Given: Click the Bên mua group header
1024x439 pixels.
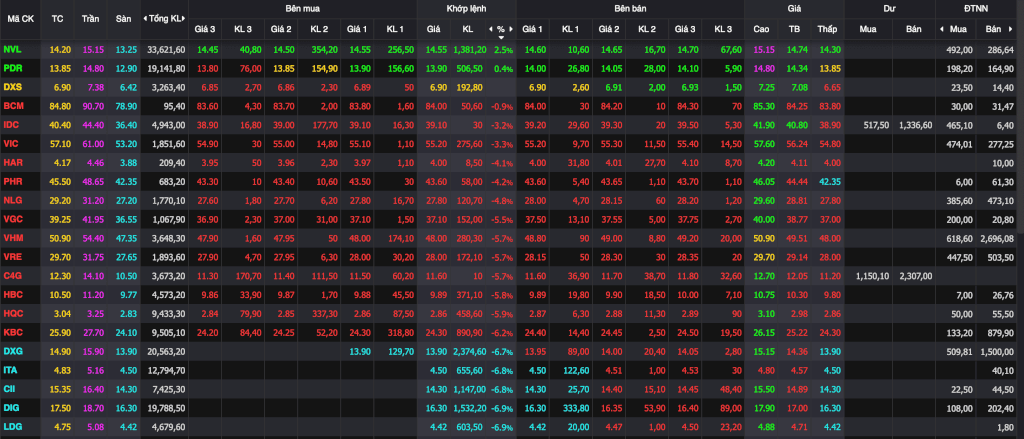Looking at the screenshot, I should pos(302,8).
